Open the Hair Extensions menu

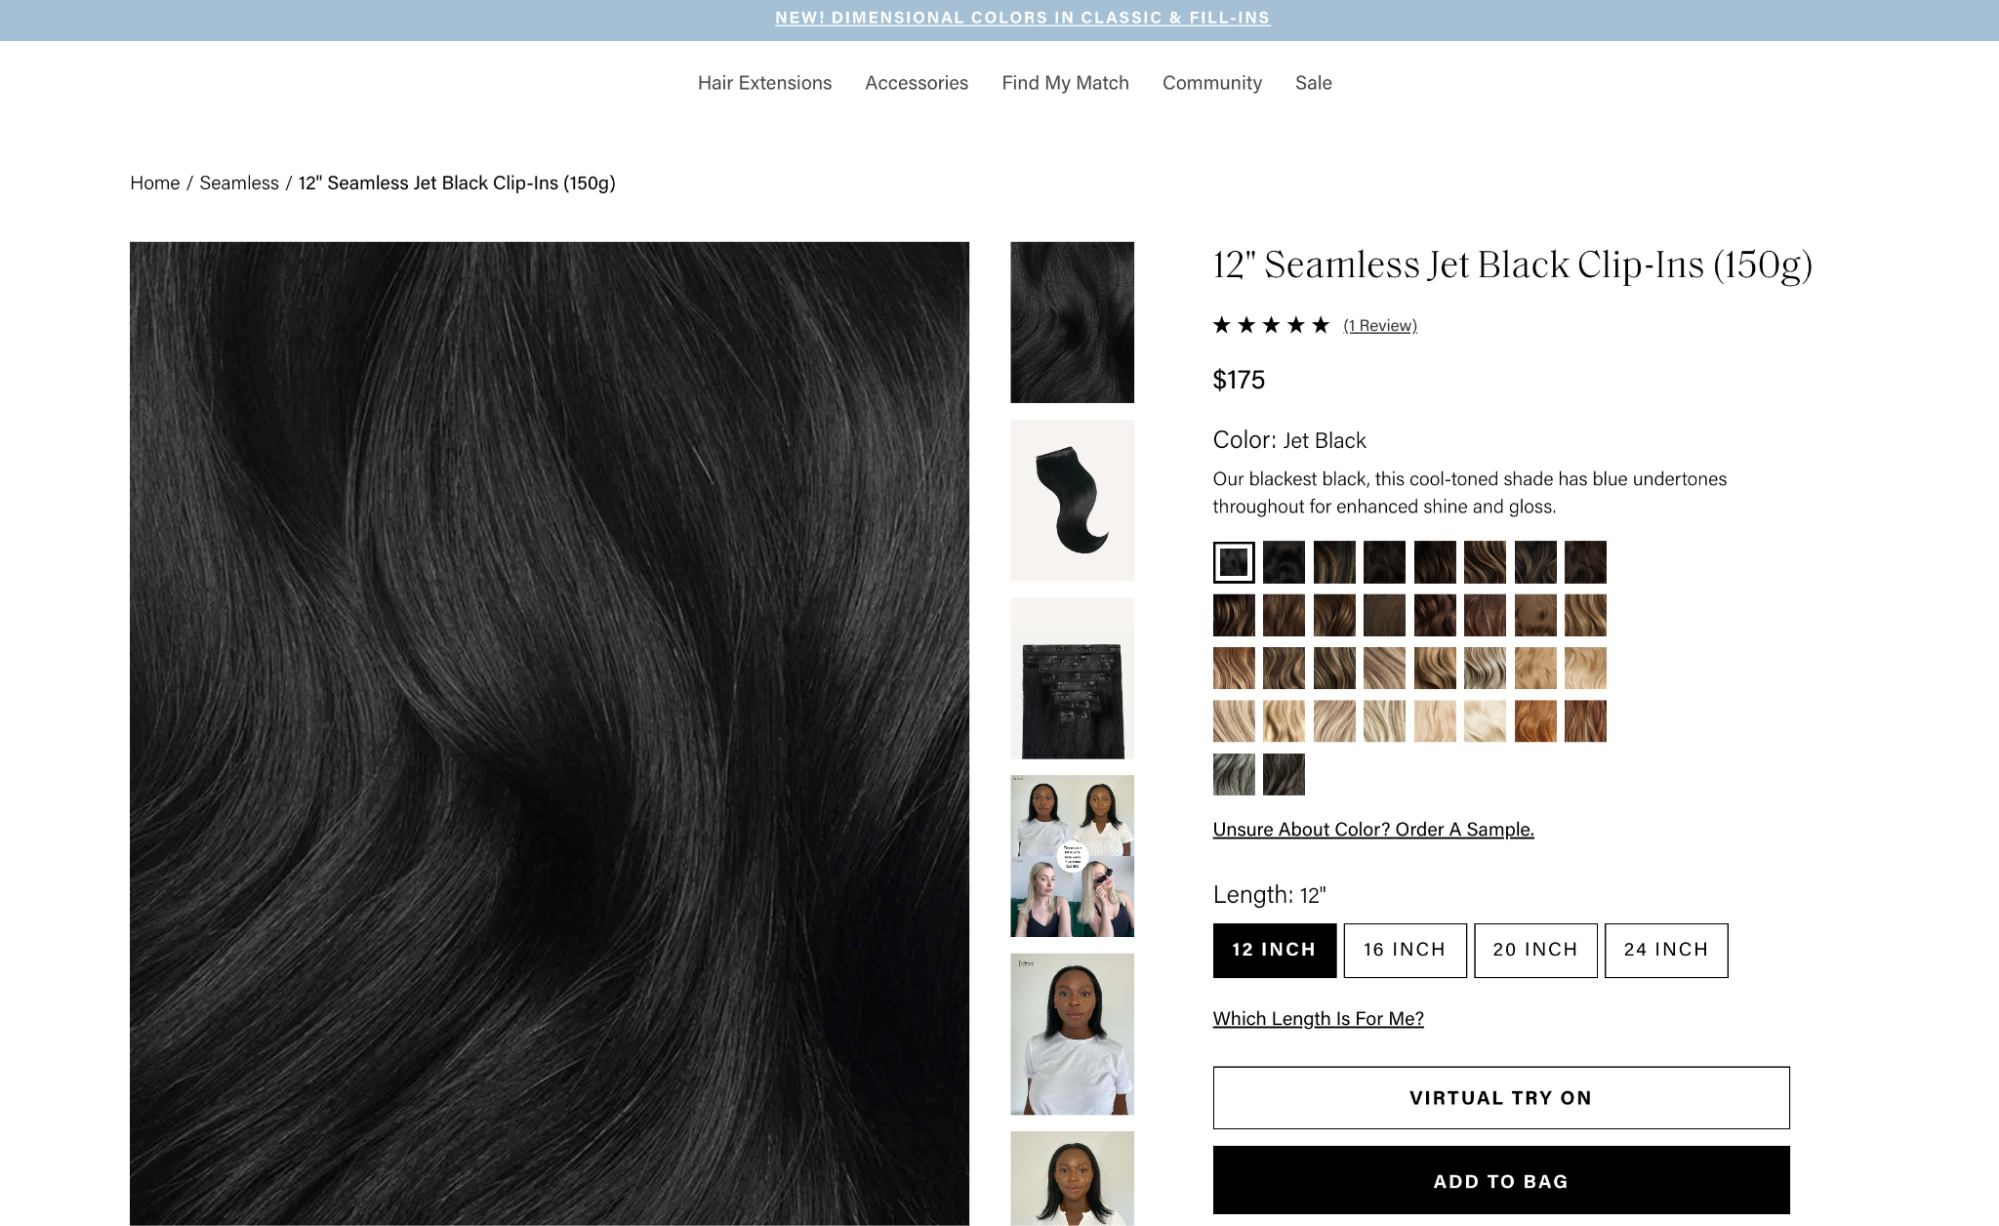pyautogui.click(x=764, y=81)
